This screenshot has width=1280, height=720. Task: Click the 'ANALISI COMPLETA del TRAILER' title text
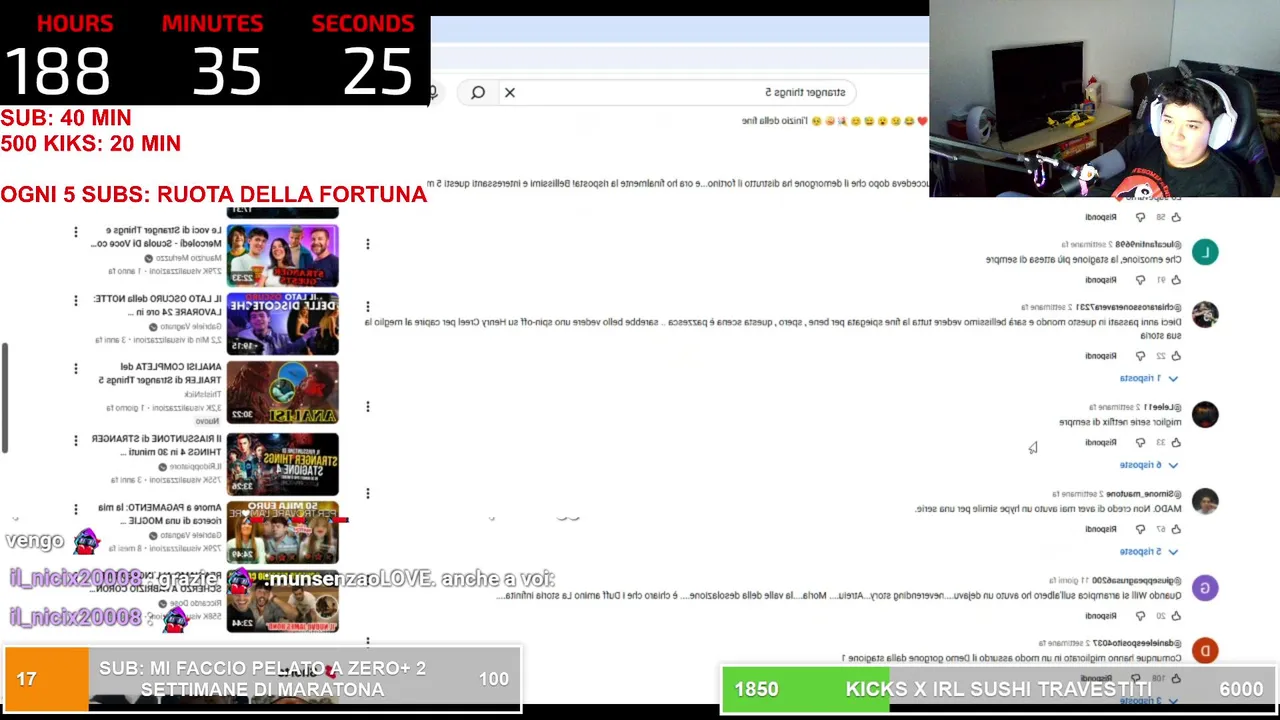pyautogui.click(x=160, y=374)
